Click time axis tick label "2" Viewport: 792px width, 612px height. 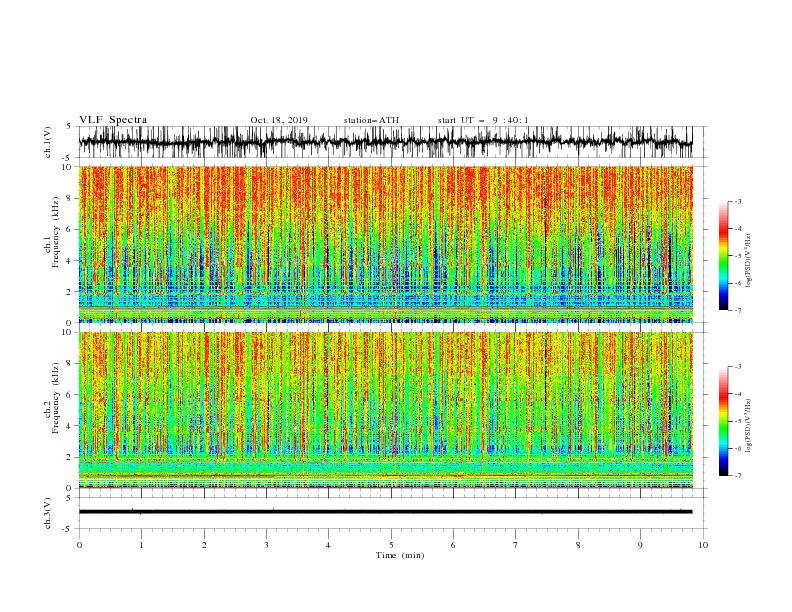(x=204, y=545)
